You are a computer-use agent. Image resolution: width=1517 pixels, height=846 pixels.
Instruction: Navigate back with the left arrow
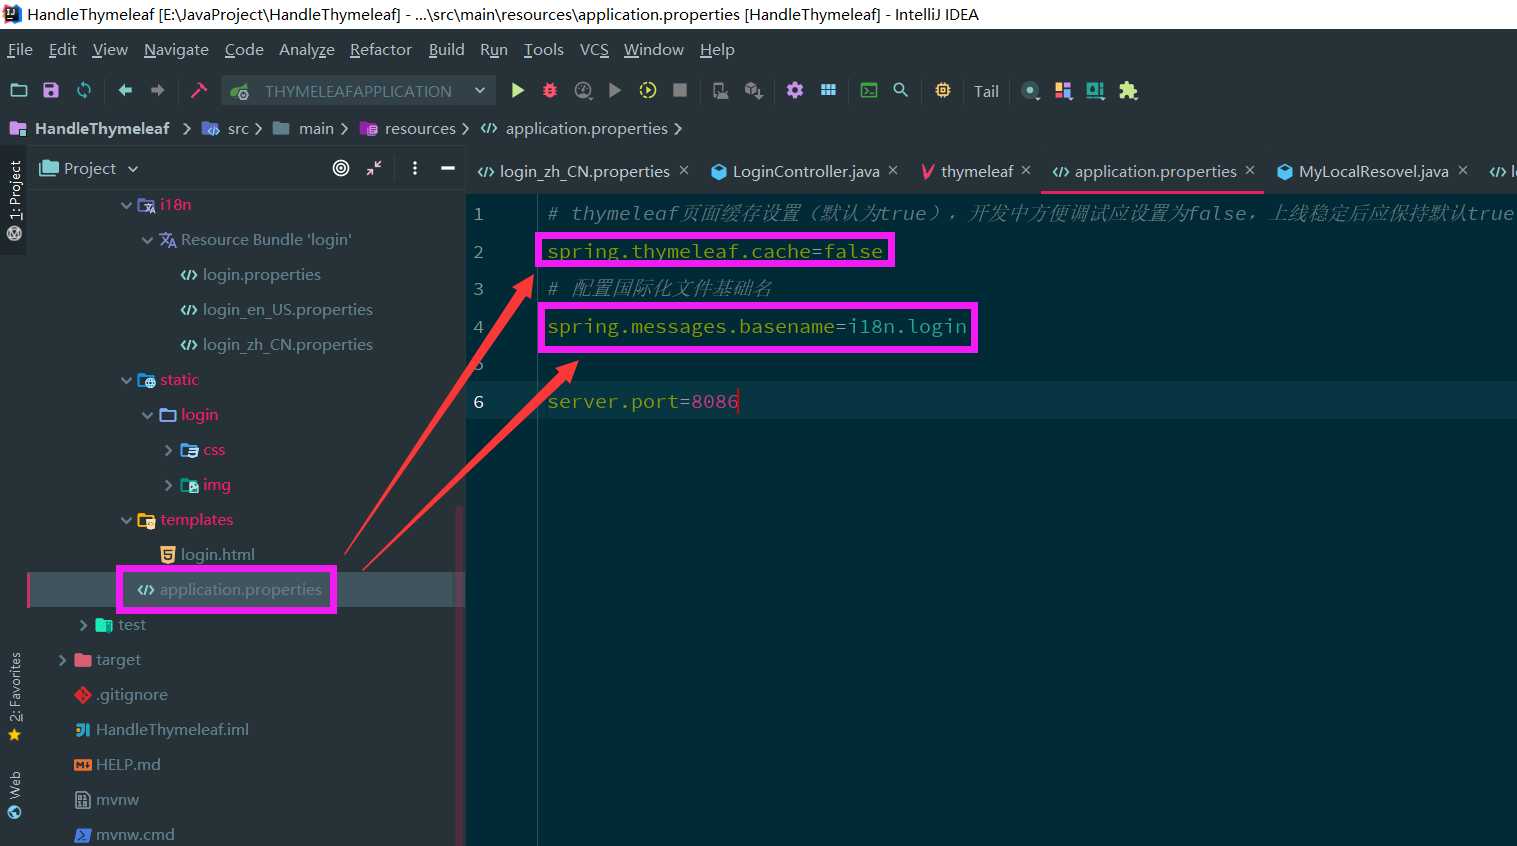(125, 90)
